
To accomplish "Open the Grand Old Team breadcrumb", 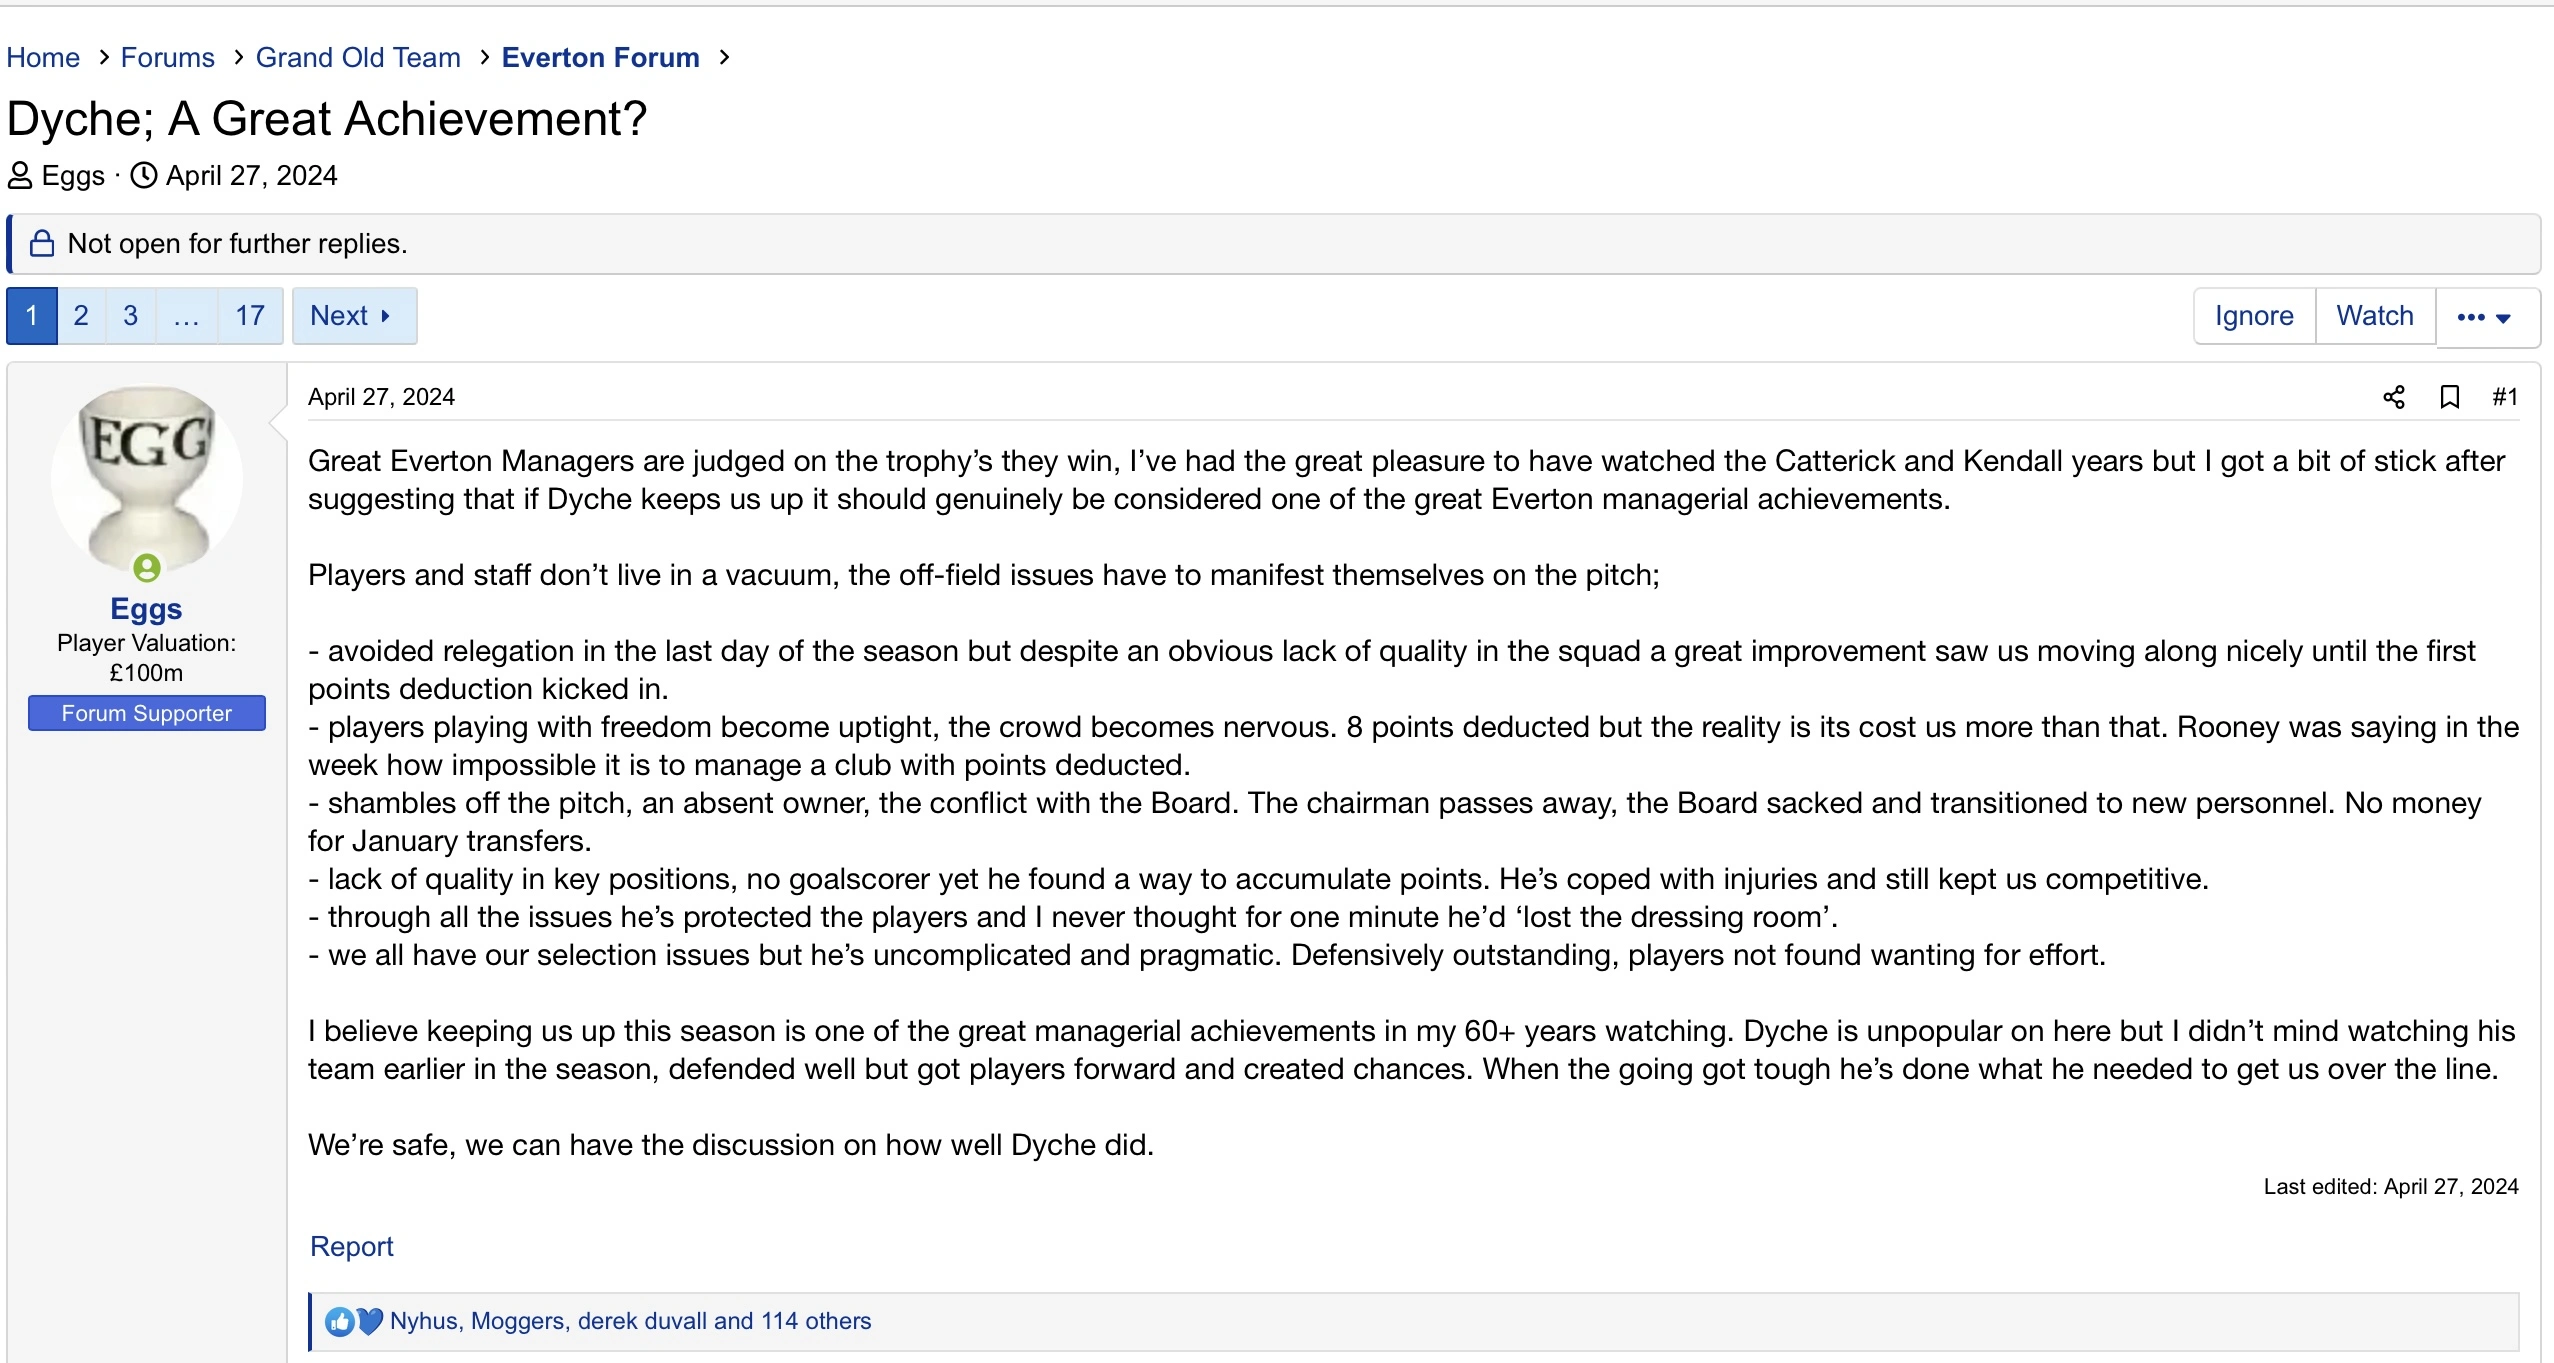I will pos(358,58).
